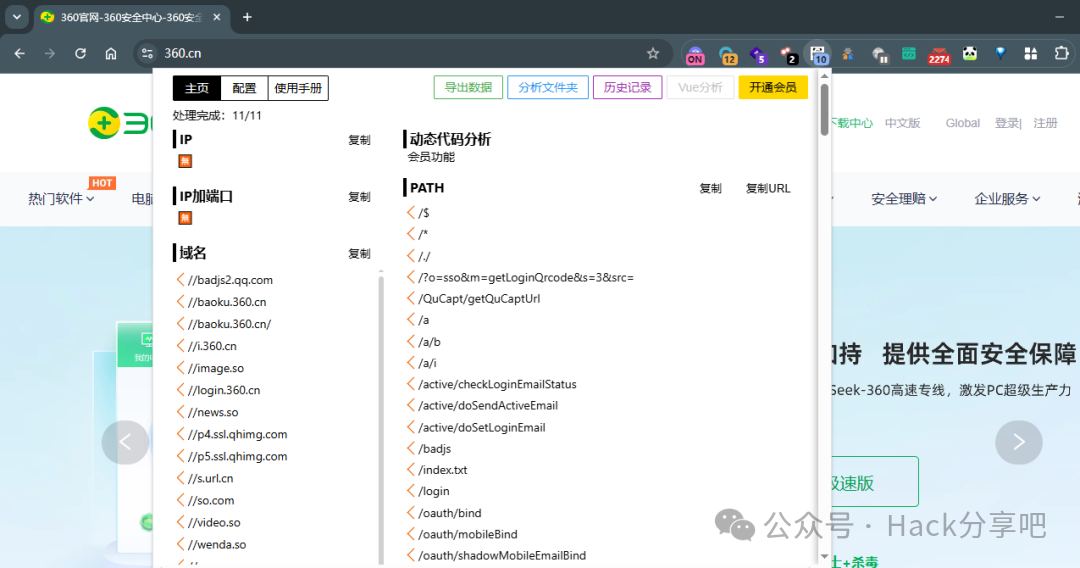The width and height of the screenshot is (1080, 568).
Task: Expand the //badjs2.qq.com domain entry
Action: pos(180,280)
